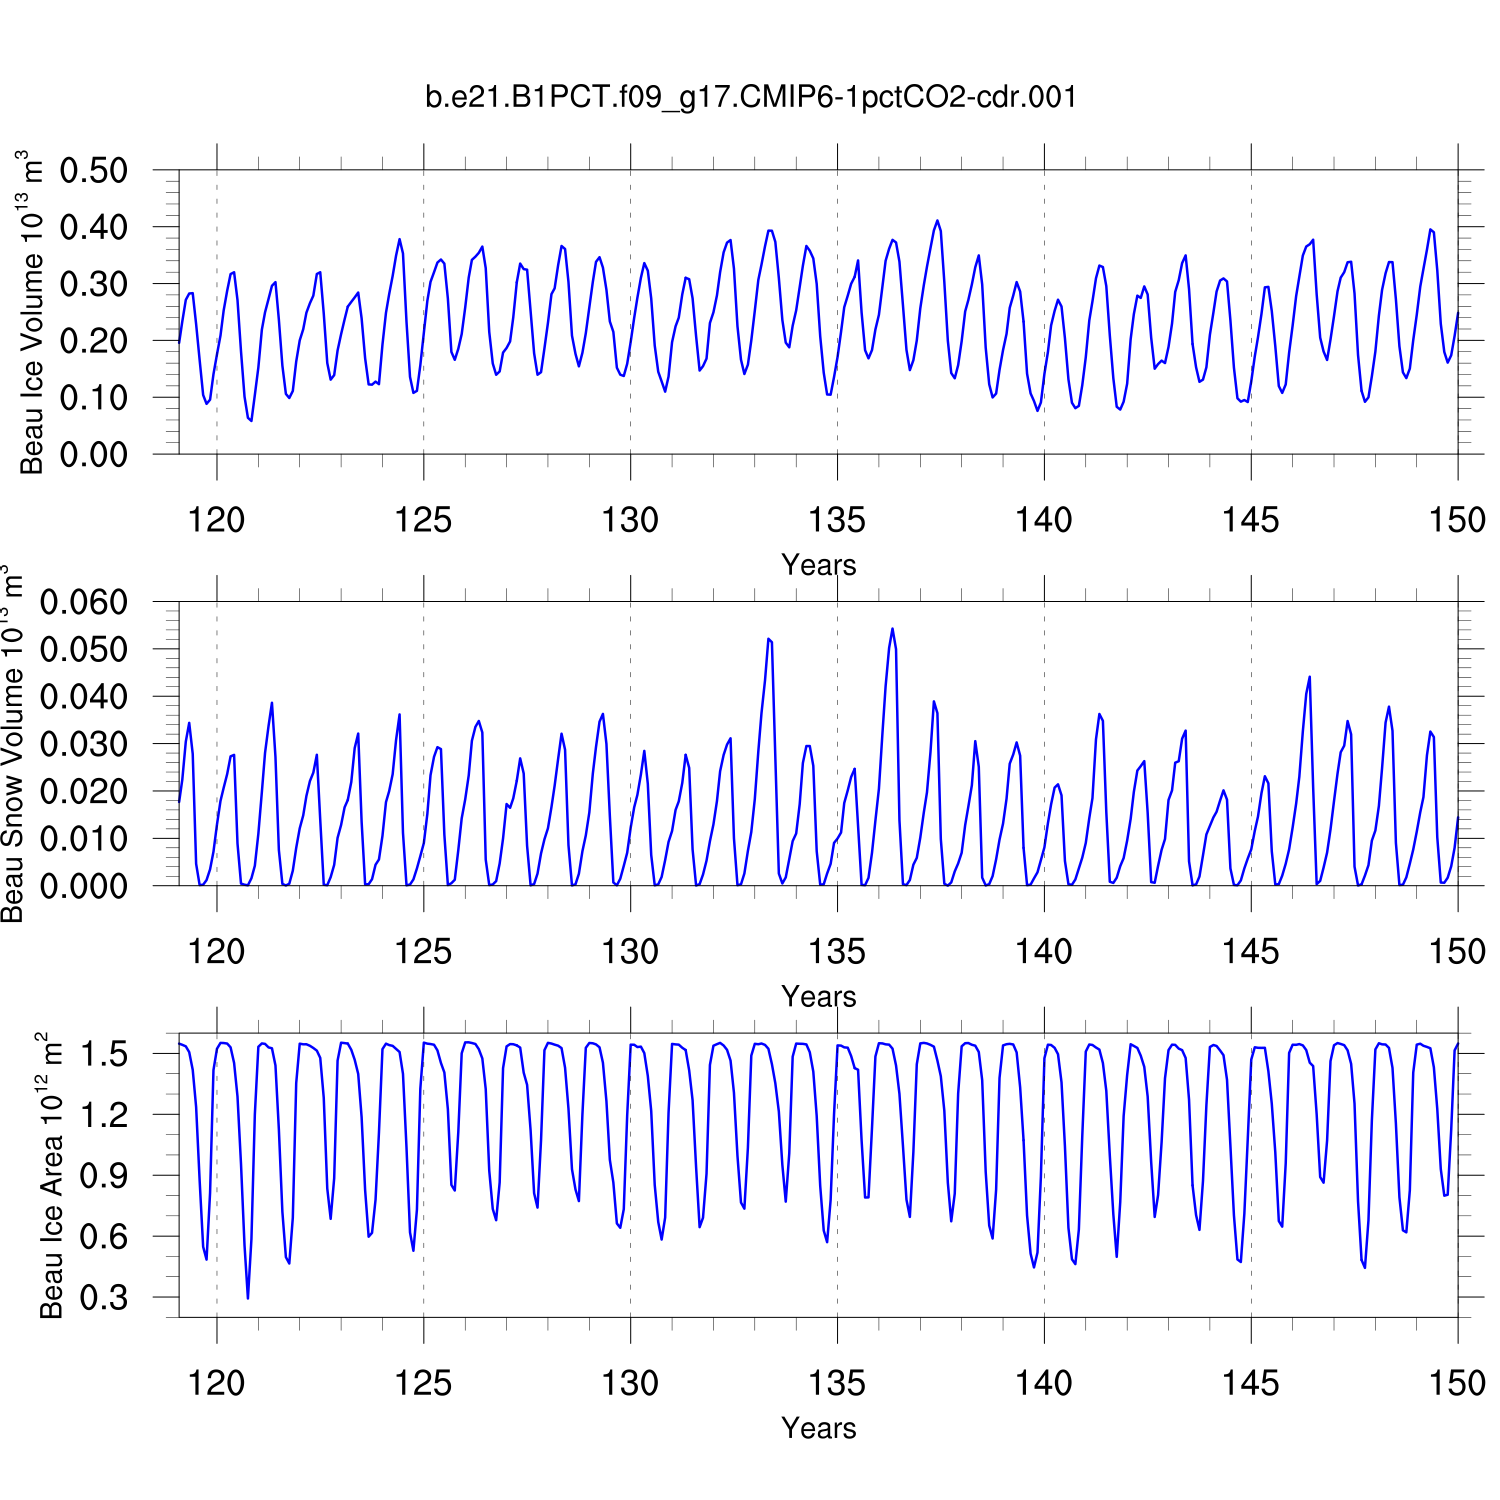
Task: Click the Years label below the top plot
Action: [818, 565]
